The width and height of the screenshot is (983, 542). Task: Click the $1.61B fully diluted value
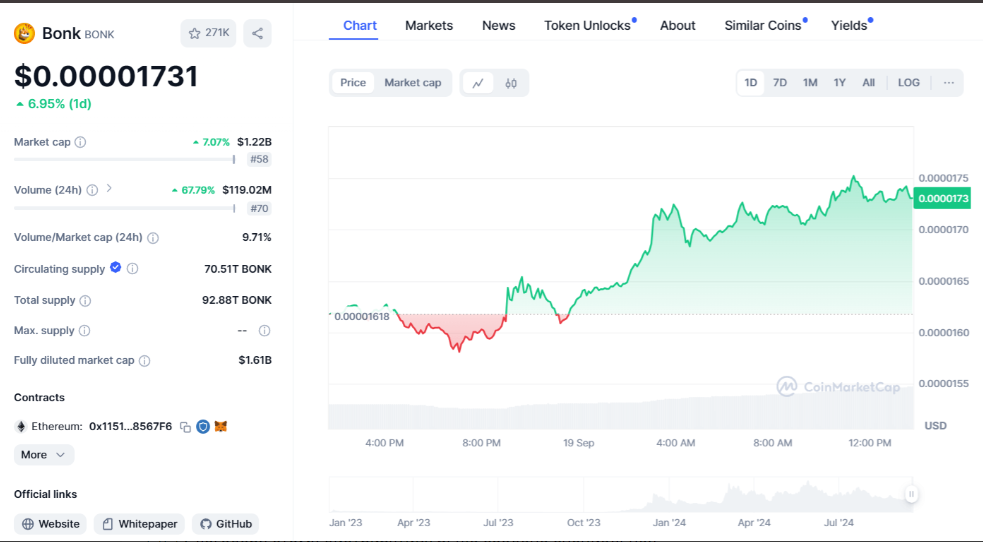coord(255,360)
